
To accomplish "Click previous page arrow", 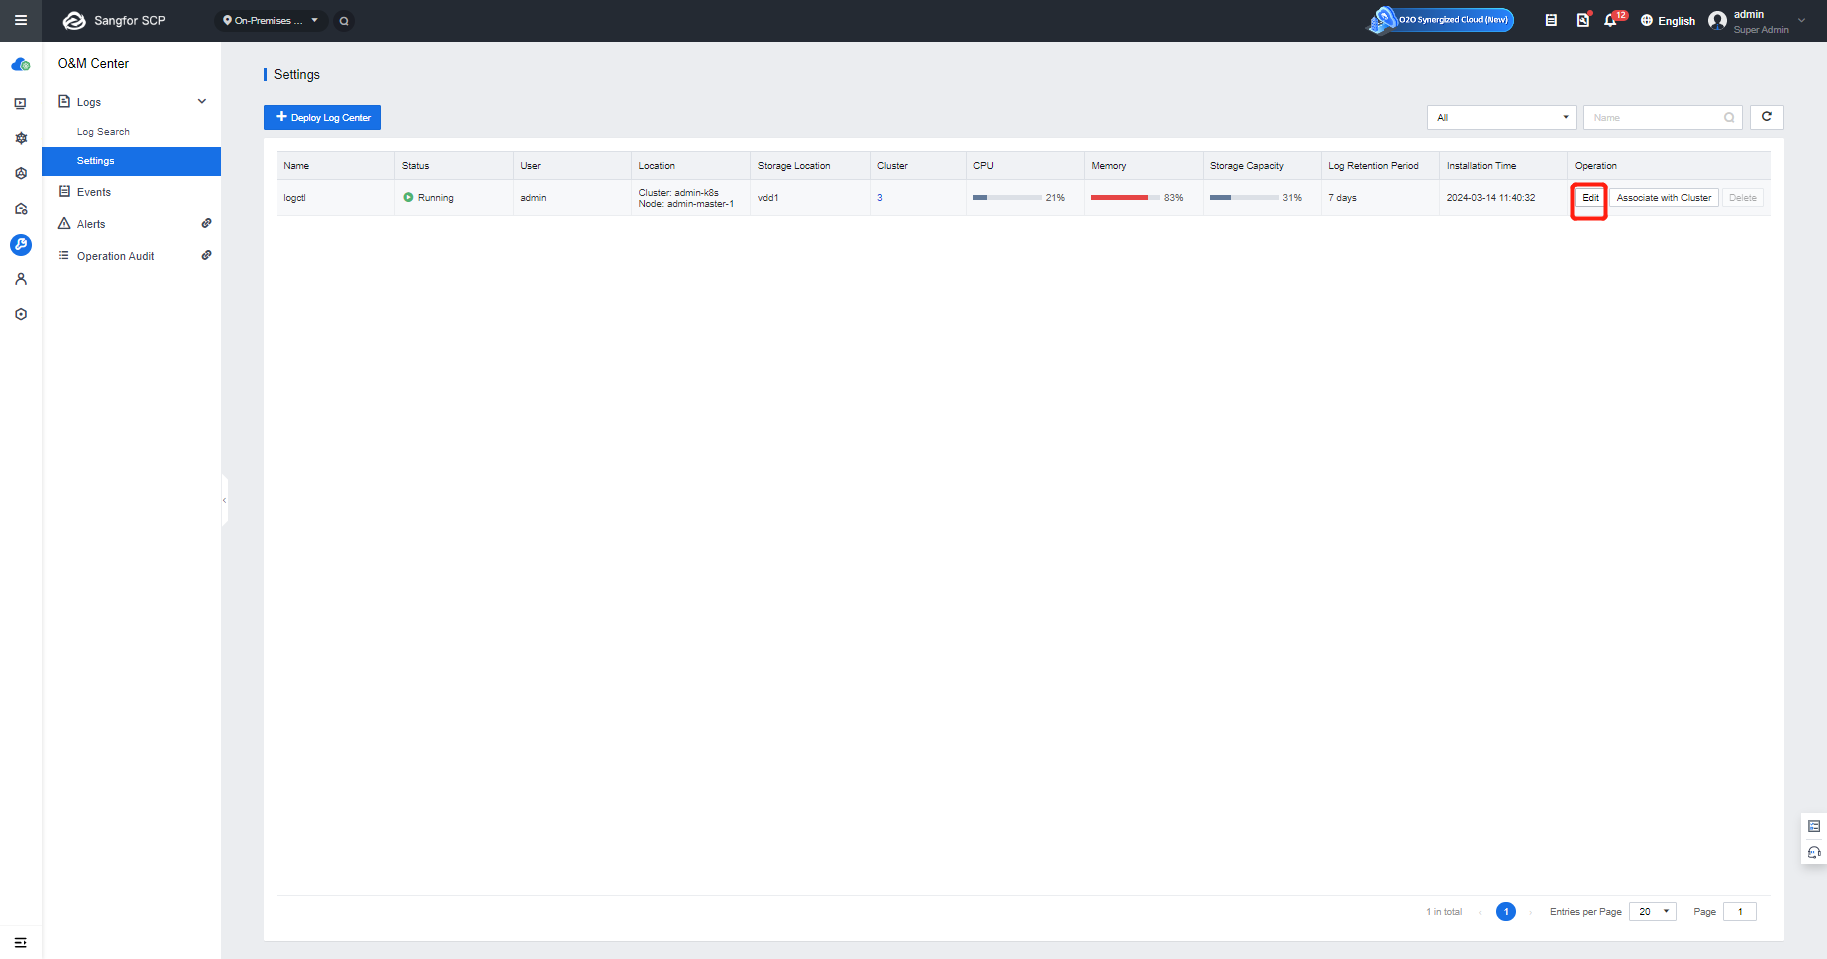I will 1480,912.
